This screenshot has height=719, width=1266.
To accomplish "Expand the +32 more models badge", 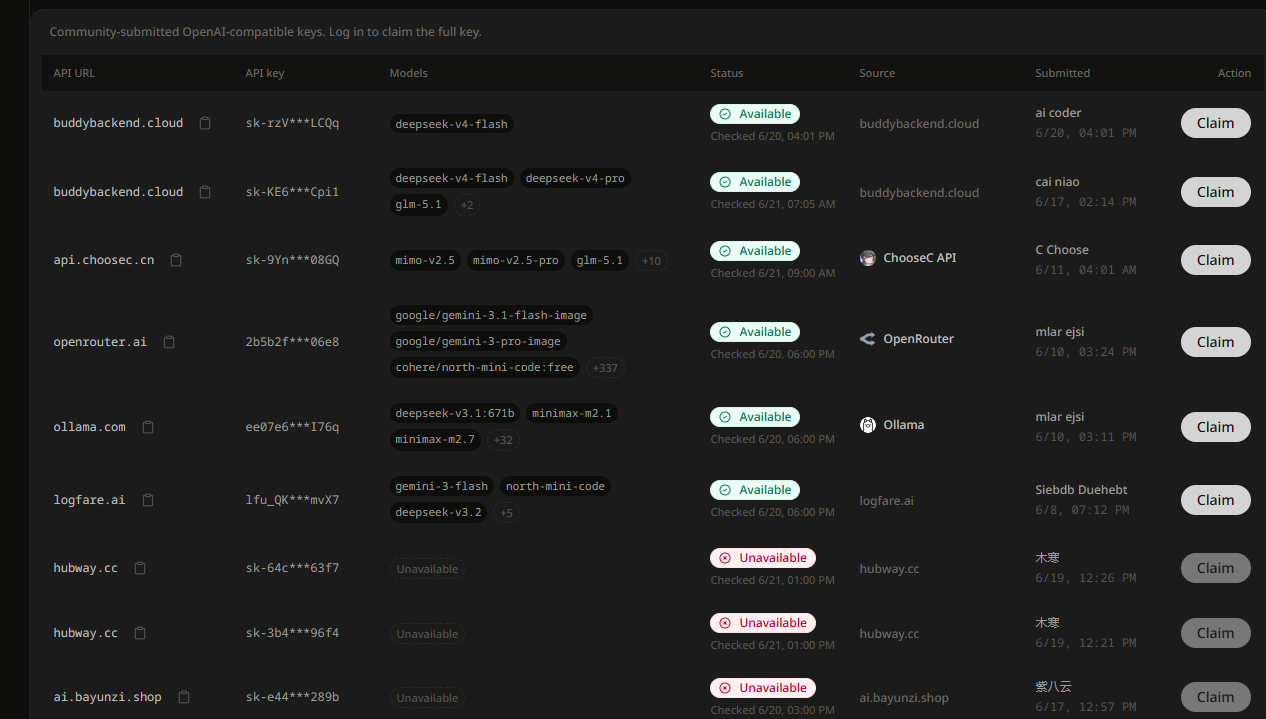I will tap(503, 440).
